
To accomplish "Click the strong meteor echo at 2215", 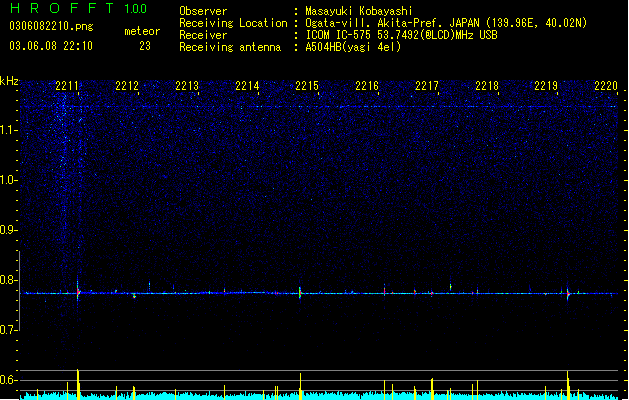I will coord(300,292).
